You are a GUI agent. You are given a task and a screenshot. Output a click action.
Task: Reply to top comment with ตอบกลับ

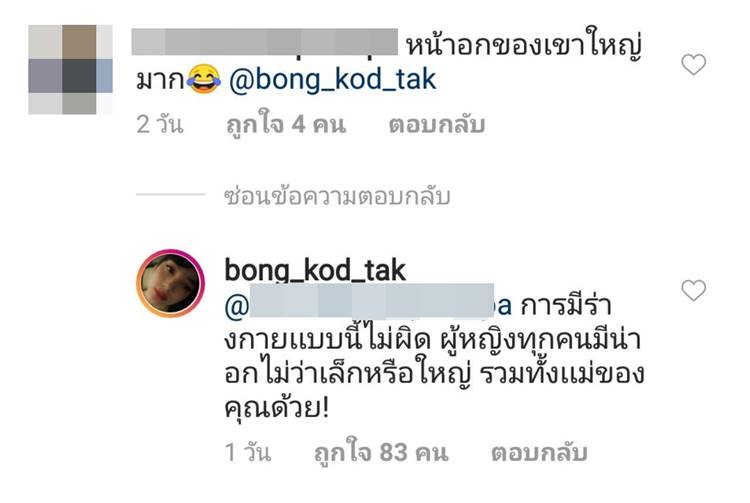click(x=437, y=125)
